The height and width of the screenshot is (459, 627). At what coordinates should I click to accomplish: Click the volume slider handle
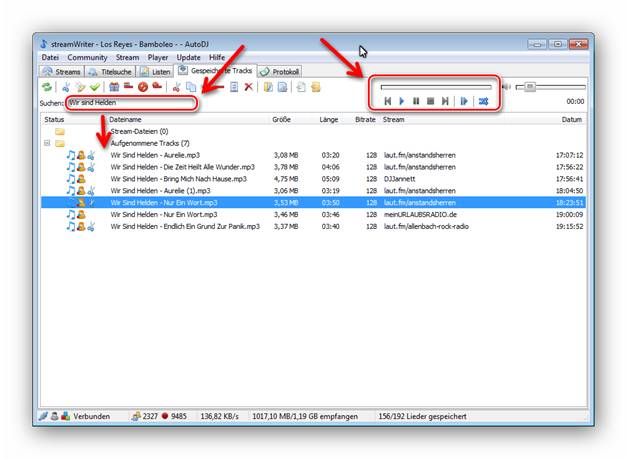tap(530, 87)
